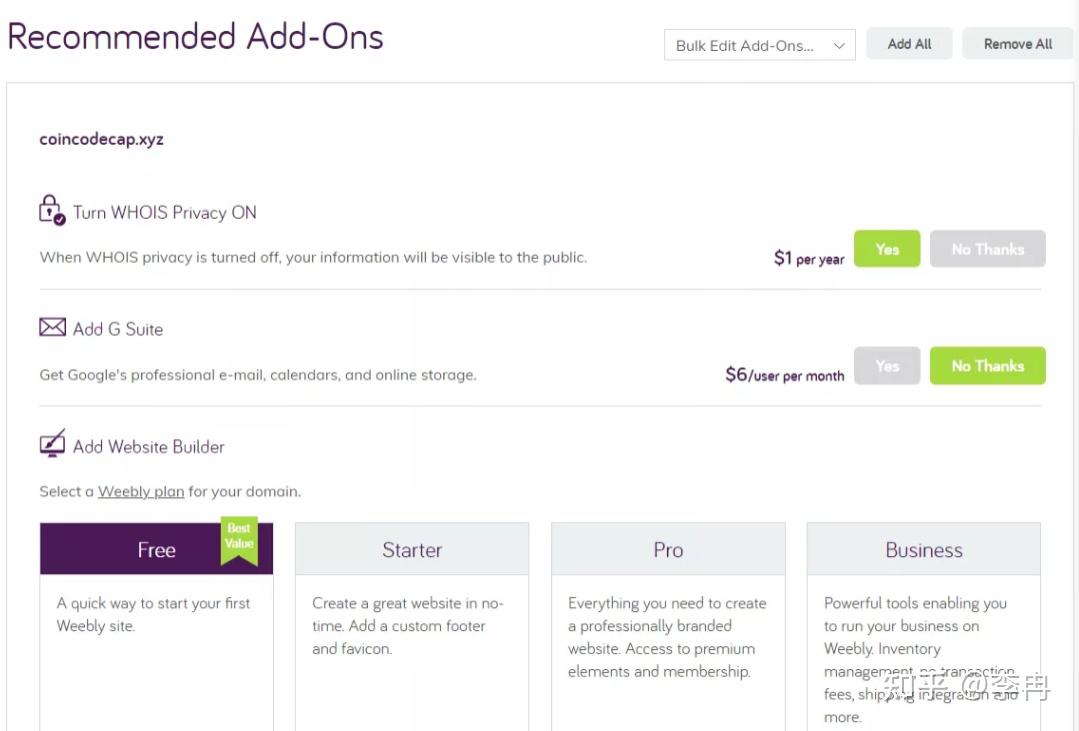The image size is (1079, 731).
Task: Click the Best Value ribbon badge
Action: point(239,540)
